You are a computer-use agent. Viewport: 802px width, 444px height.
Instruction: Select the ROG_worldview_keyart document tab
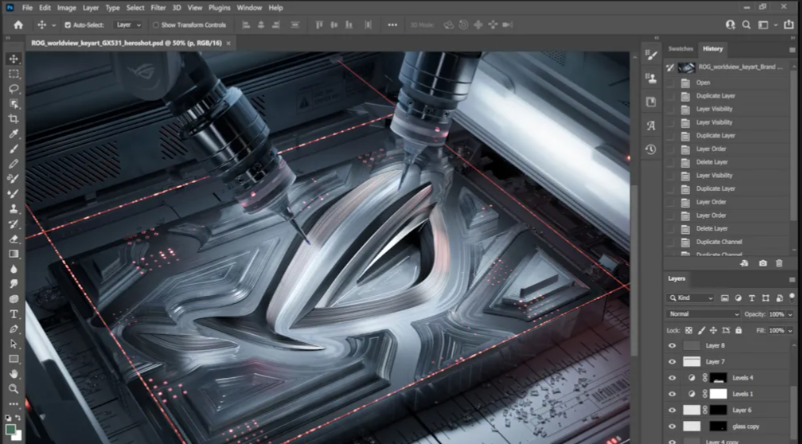click(x=131, y=43)
